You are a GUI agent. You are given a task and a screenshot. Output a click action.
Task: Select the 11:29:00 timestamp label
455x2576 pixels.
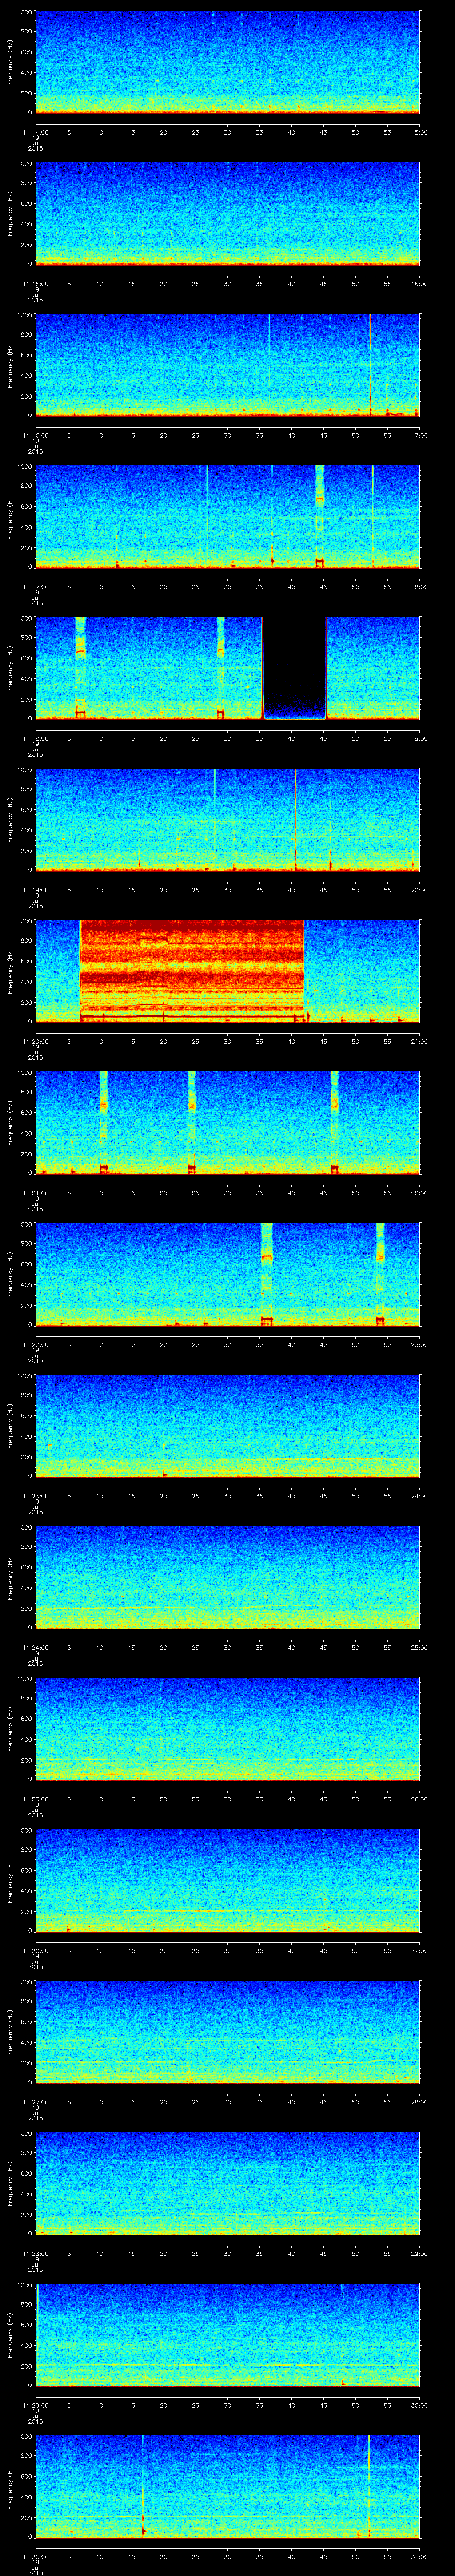click(x=35, y=2406)
